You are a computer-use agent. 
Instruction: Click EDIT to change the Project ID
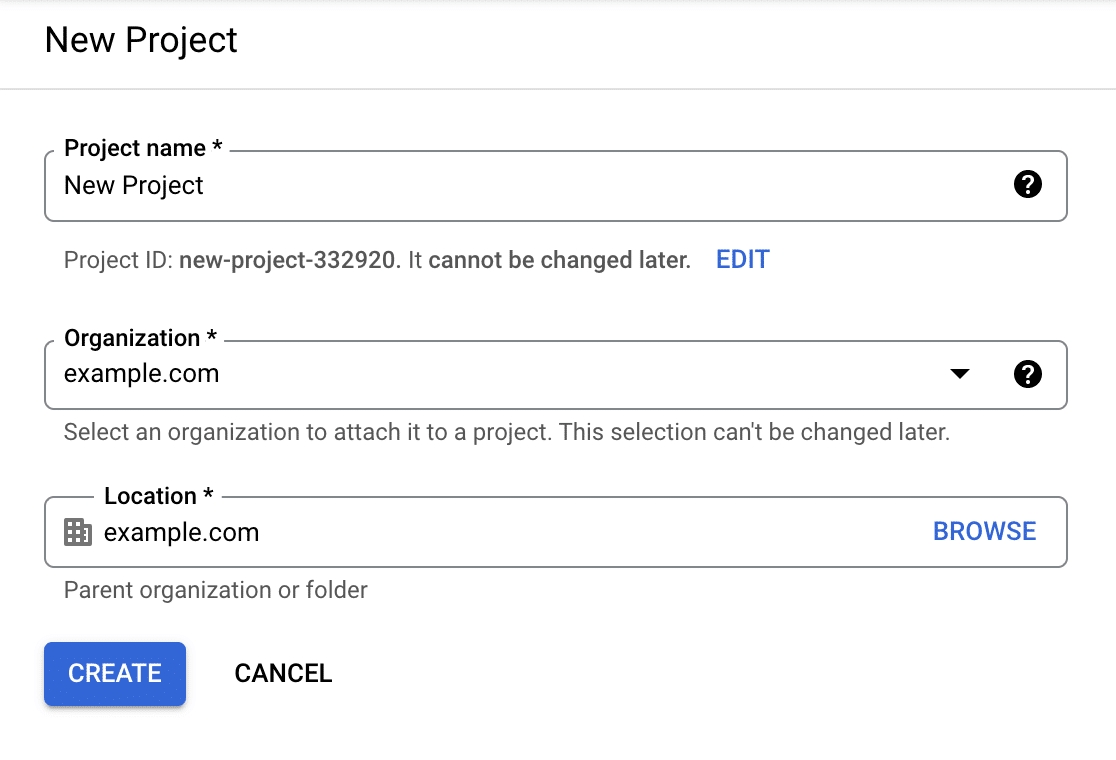[x=742, y=260]
